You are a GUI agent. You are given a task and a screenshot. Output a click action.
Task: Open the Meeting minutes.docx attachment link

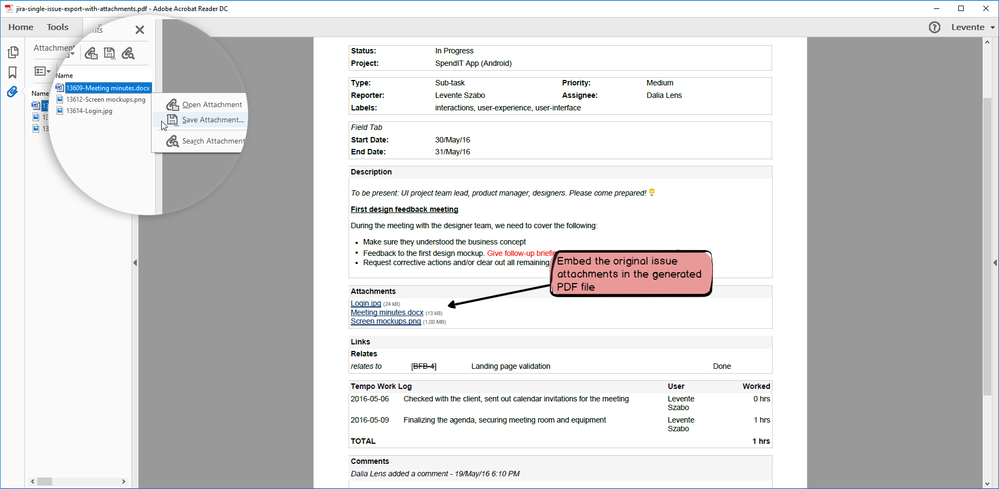[x=387, y=313]
